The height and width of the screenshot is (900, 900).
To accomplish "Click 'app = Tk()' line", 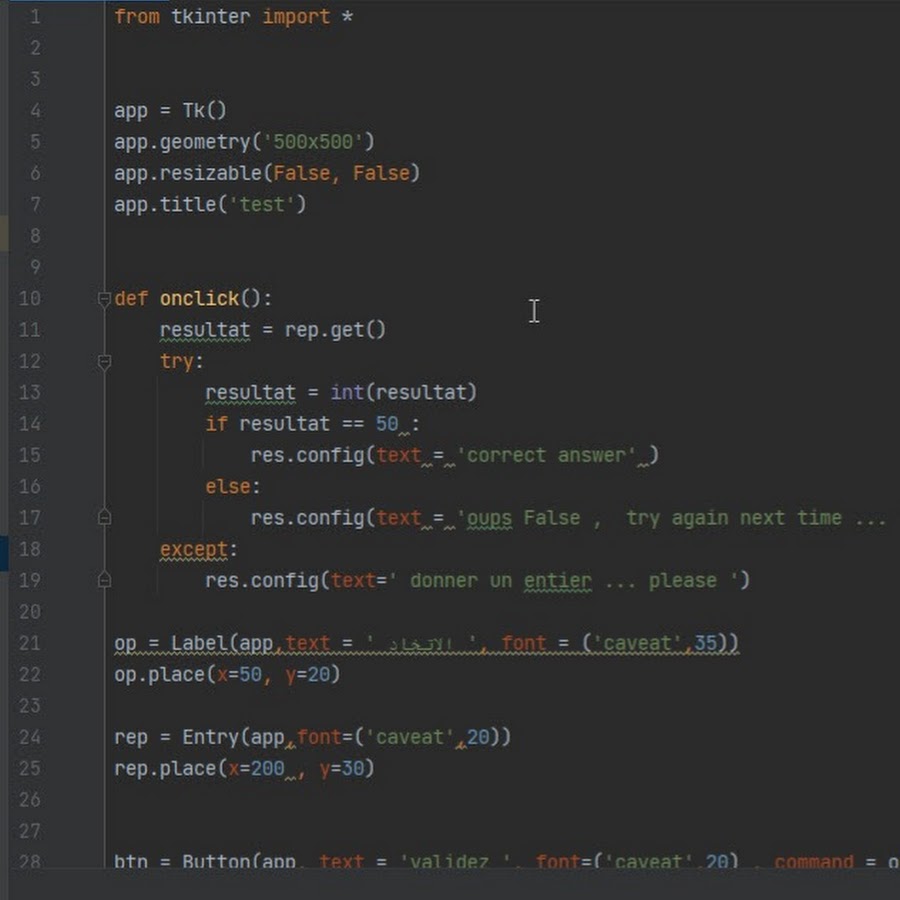I will pyautogui.click(x=170, y=110).
